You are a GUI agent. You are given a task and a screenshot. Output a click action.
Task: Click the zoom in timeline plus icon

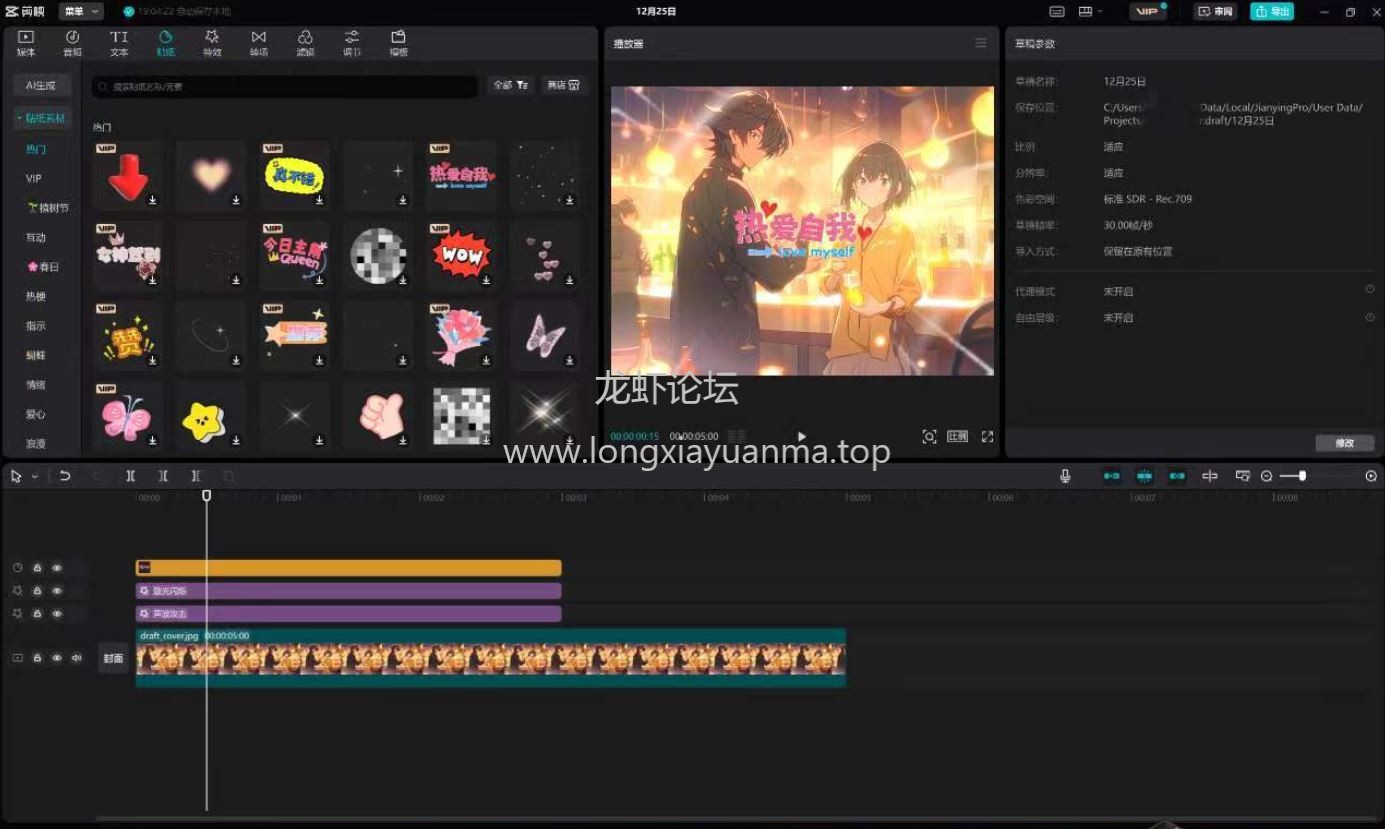point(1371,476)
